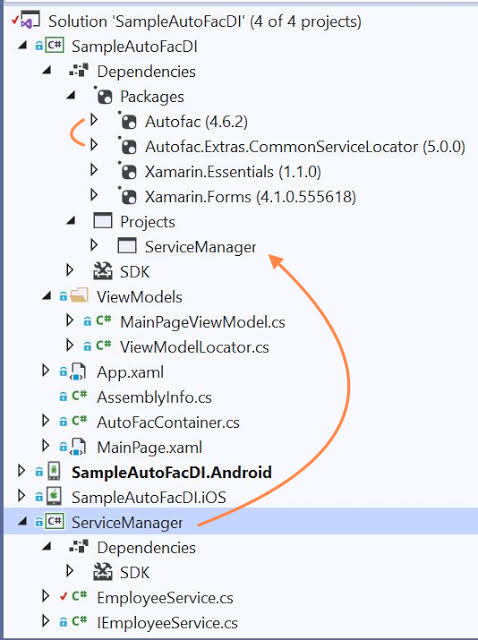
Task: Click the ServiceManager reference icon under Projects
Action: [127, 246]
